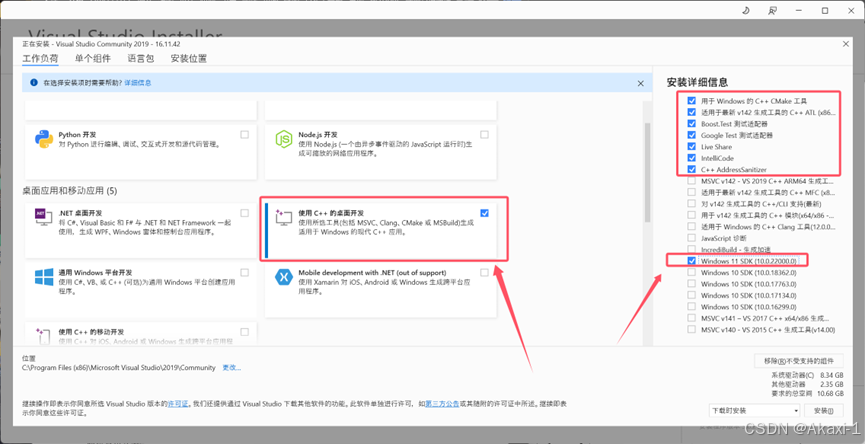Close the installation dialog with the X
The height and width of the screenshot is (444, 865).
[846, 44]
